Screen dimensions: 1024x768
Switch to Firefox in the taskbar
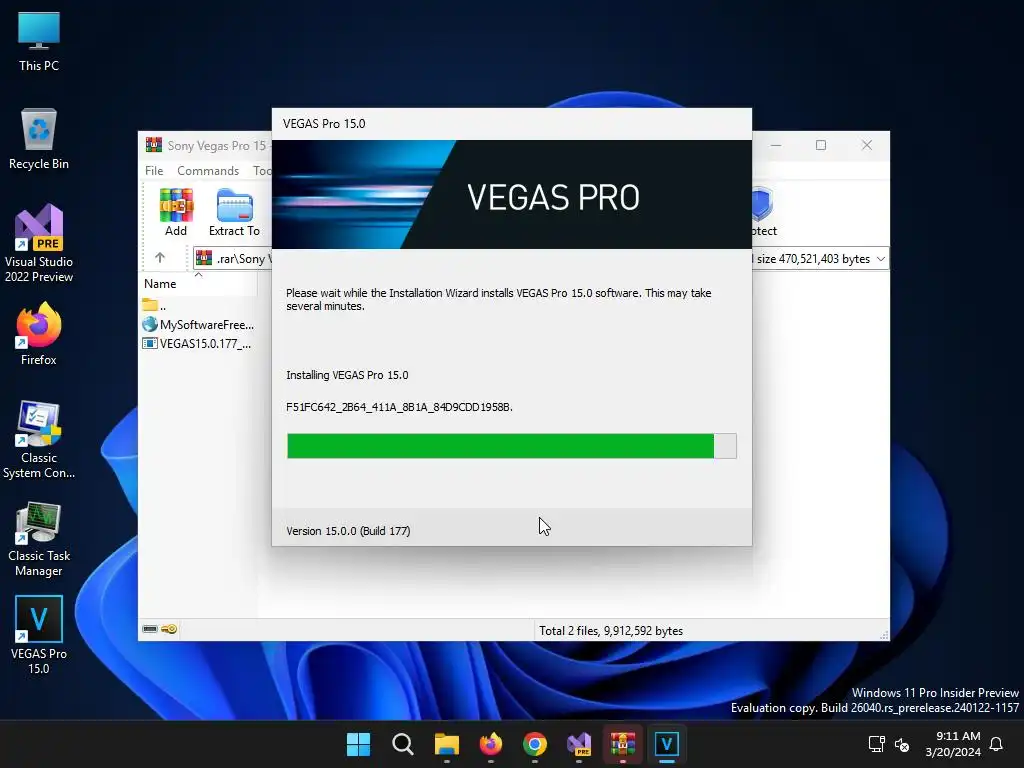[x=490, y=744]
